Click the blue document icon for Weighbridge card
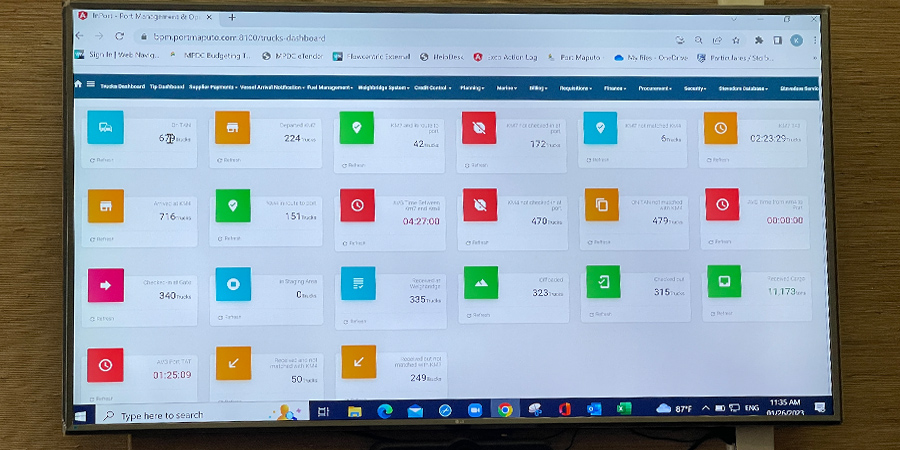Screen dimensions: 900x450 click(357, 284)
